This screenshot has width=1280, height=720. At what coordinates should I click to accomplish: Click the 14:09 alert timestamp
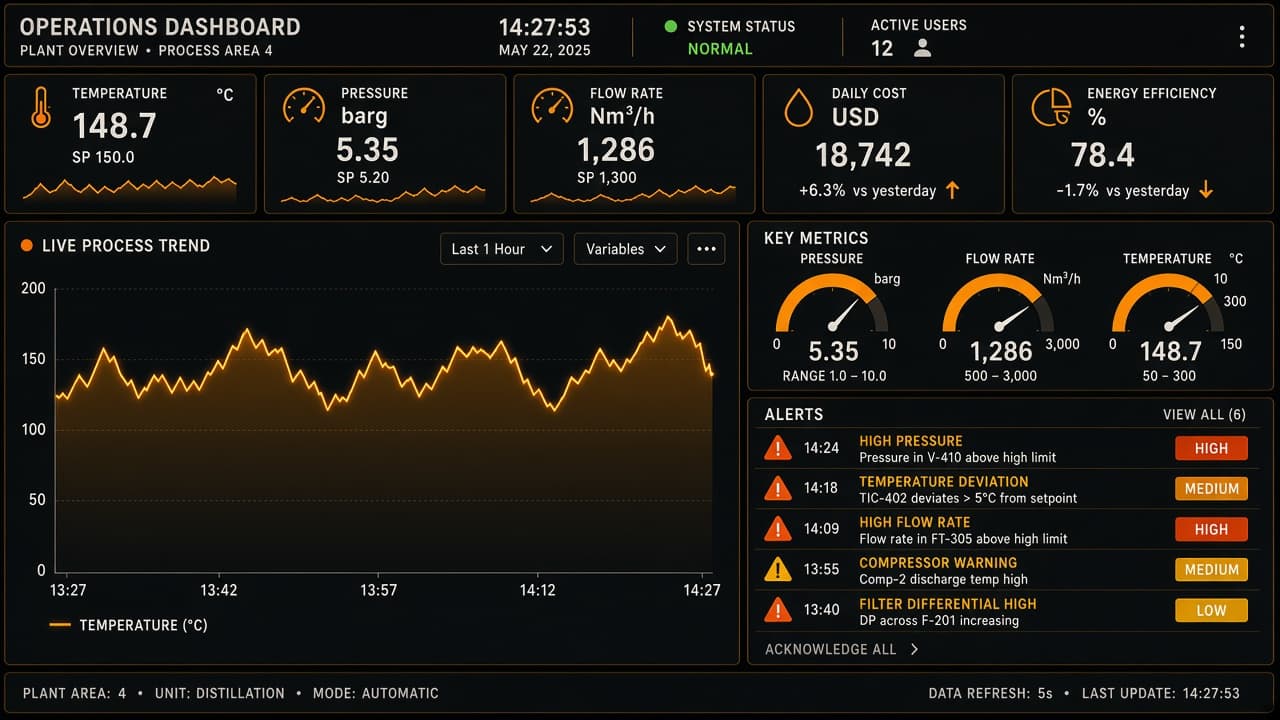tap(821, 529)
